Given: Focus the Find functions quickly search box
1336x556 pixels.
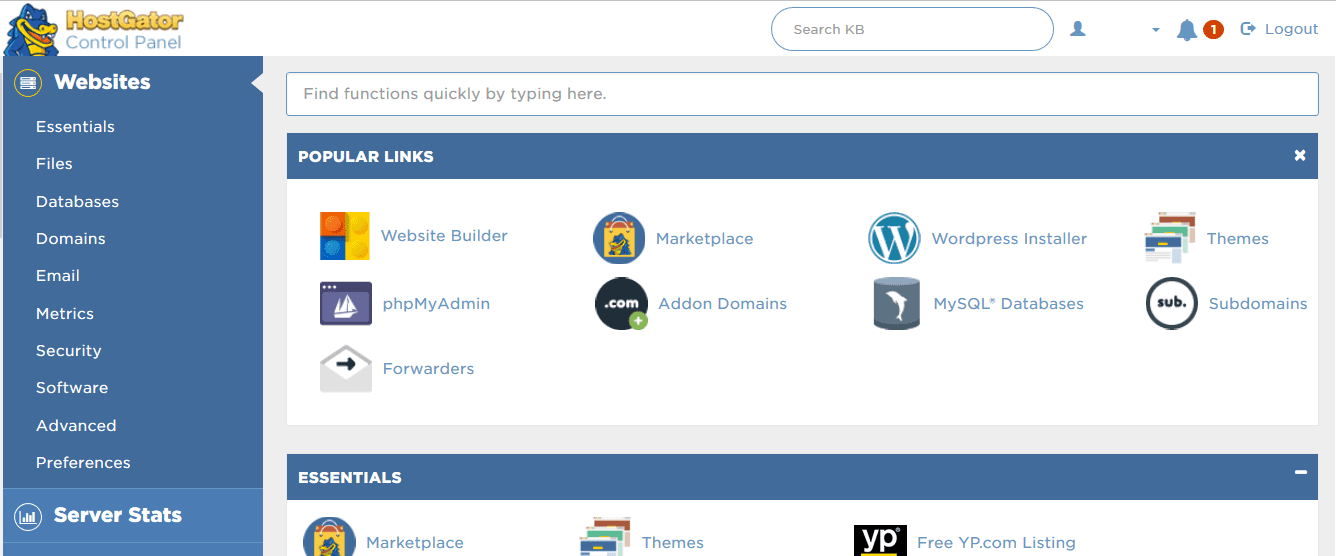Looking at the screenshot, I should coord(802,94).
